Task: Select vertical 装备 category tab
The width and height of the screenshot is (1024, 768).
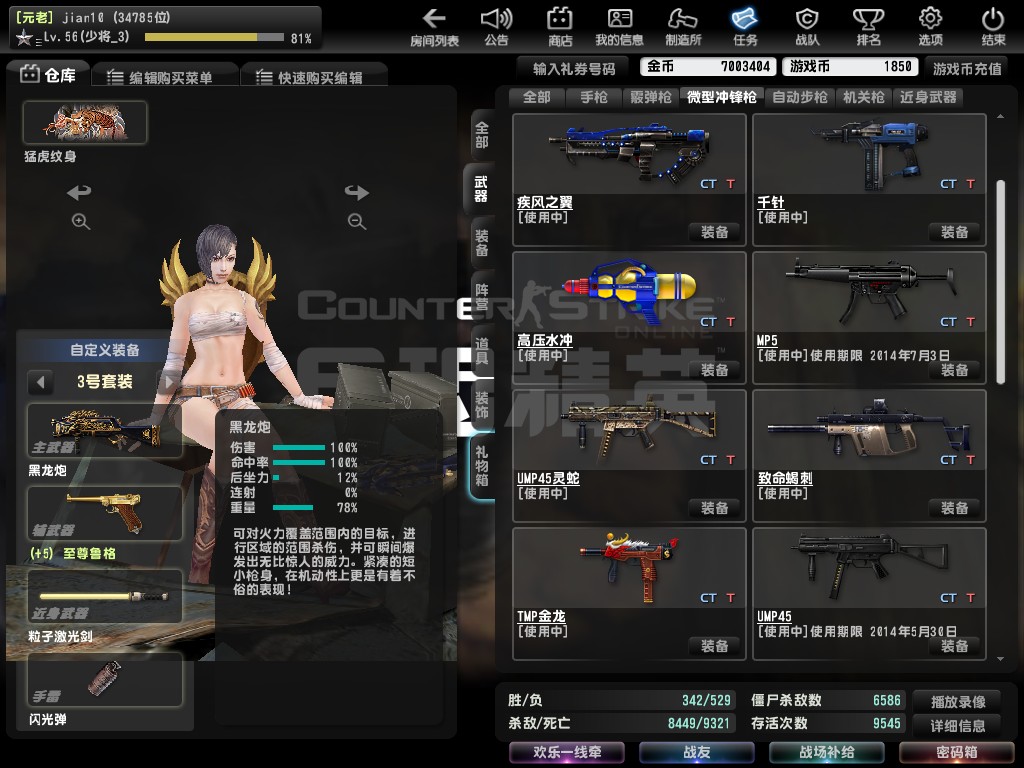Action: coord(482,242)
